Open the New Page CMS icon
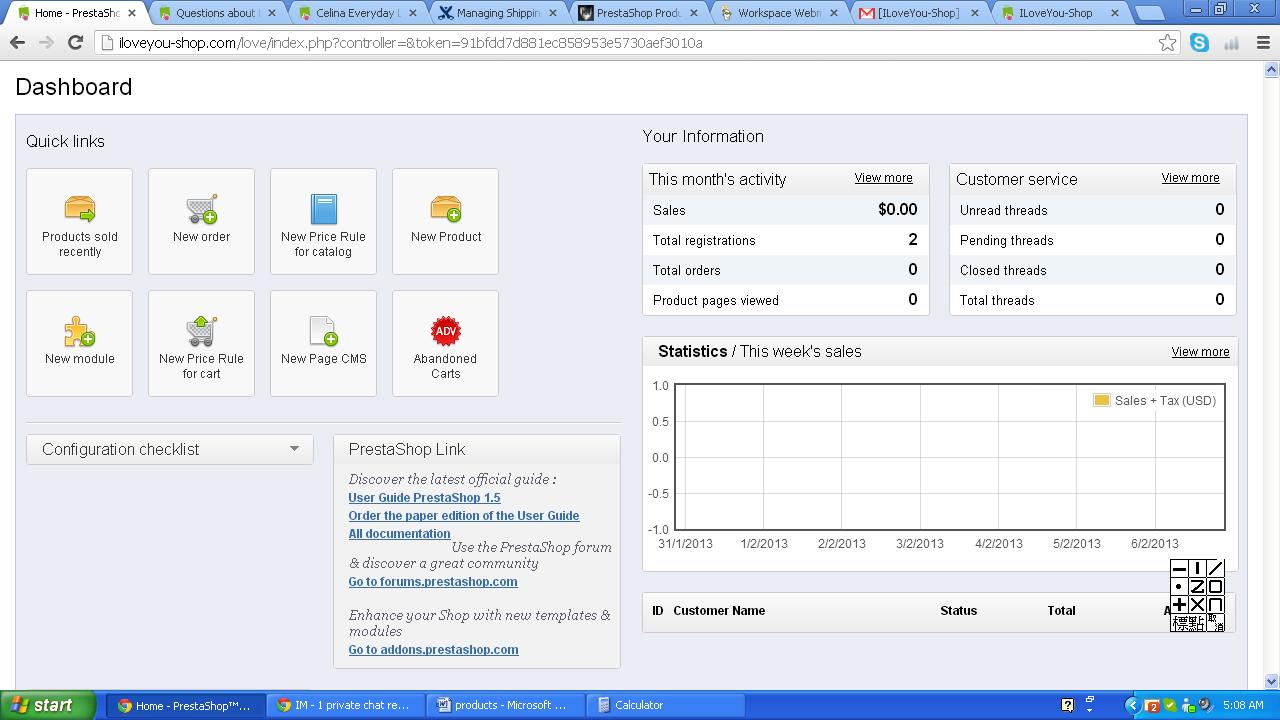 (323, 331)
